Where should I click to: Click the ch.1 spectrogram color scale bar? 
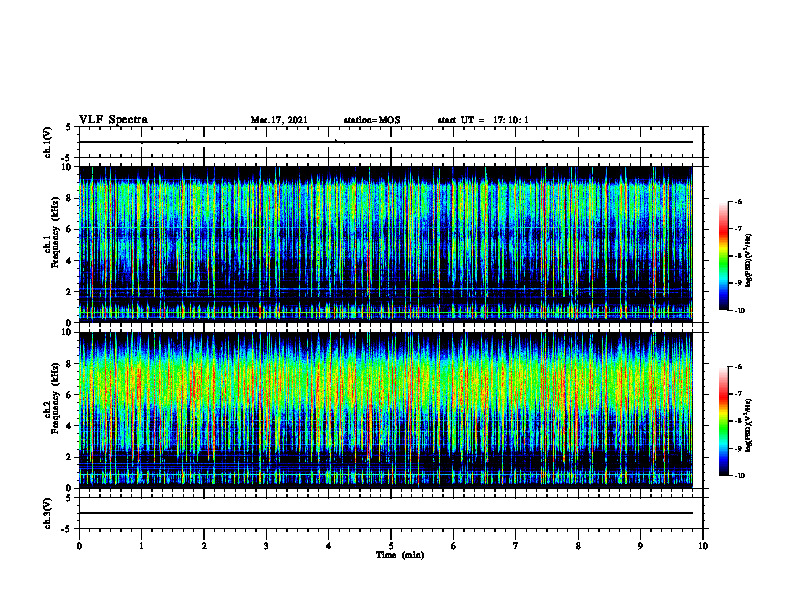coord(723,256)
